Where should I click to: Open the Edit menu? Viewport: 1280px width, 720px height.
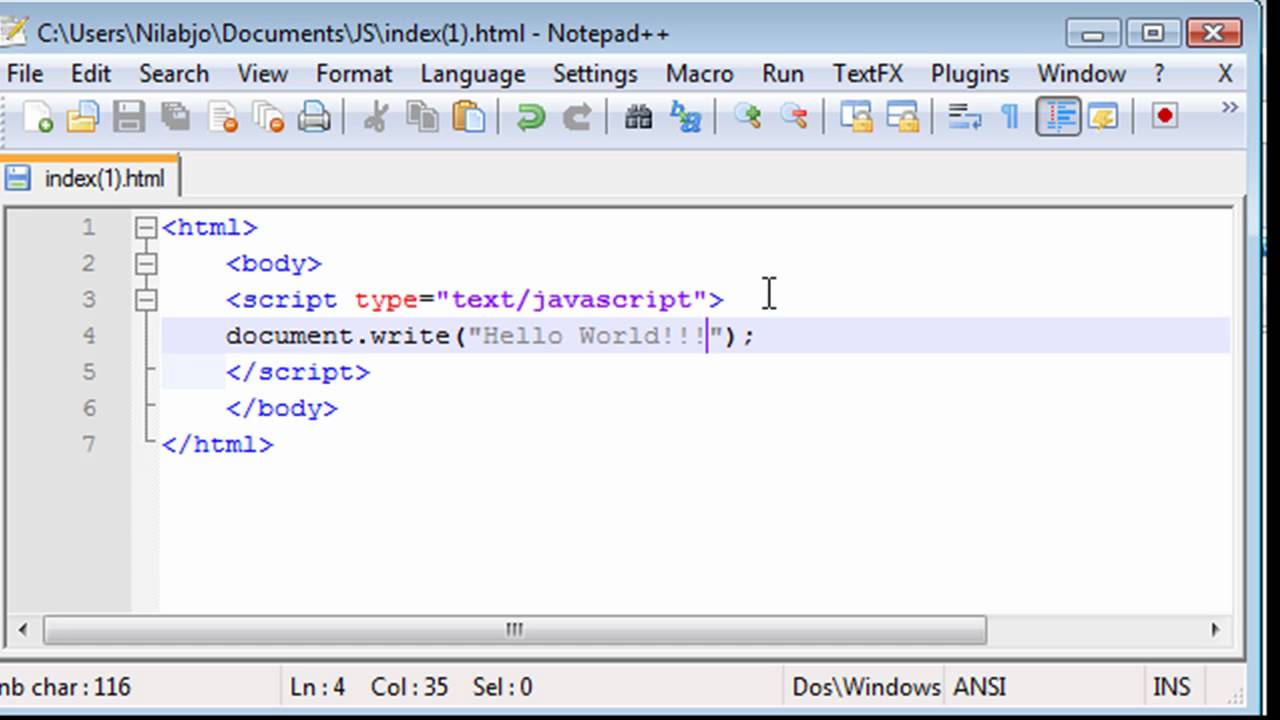[x=91, y=74]
